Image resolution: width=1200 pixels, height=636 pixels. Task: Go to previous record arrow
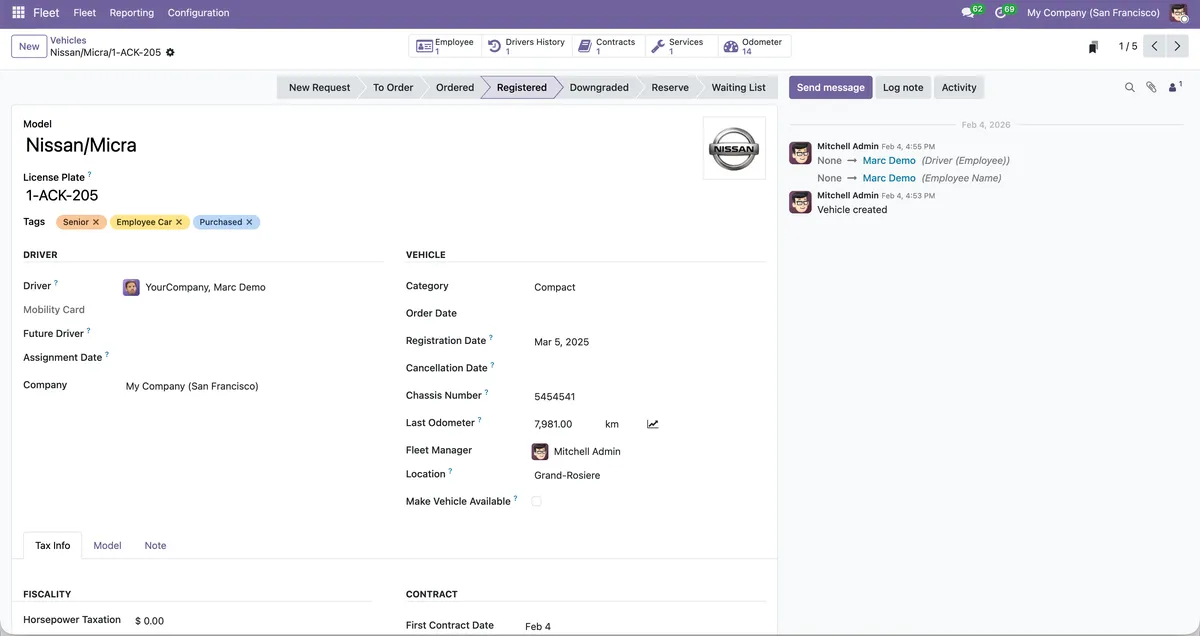point(1155,46)
